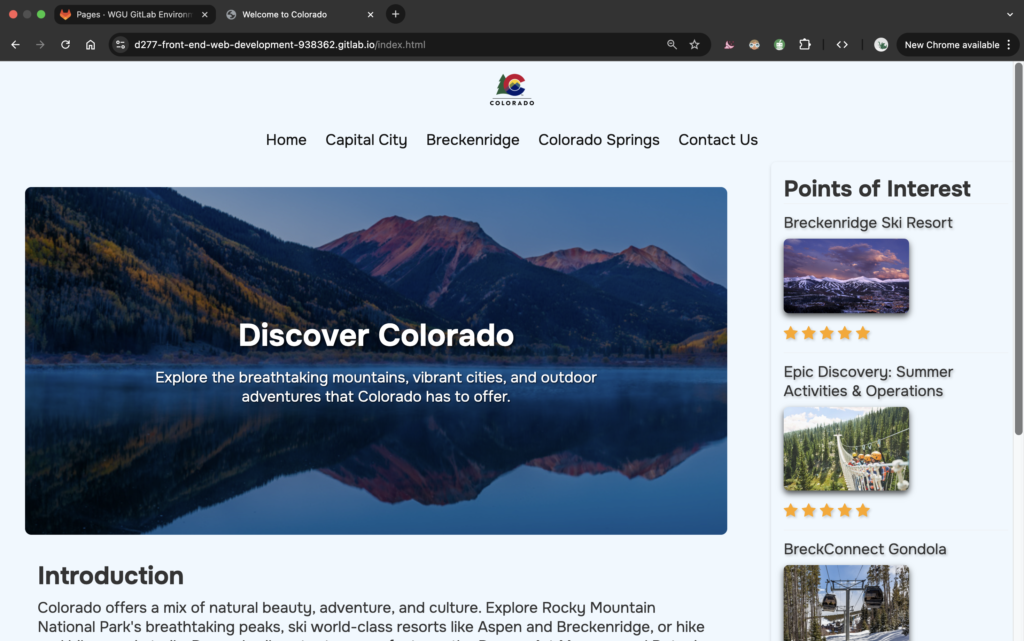Open the zoom magnifier in address bar
Screen dimensions: 1024x641
pyautogui.click(x=672, y=45)
